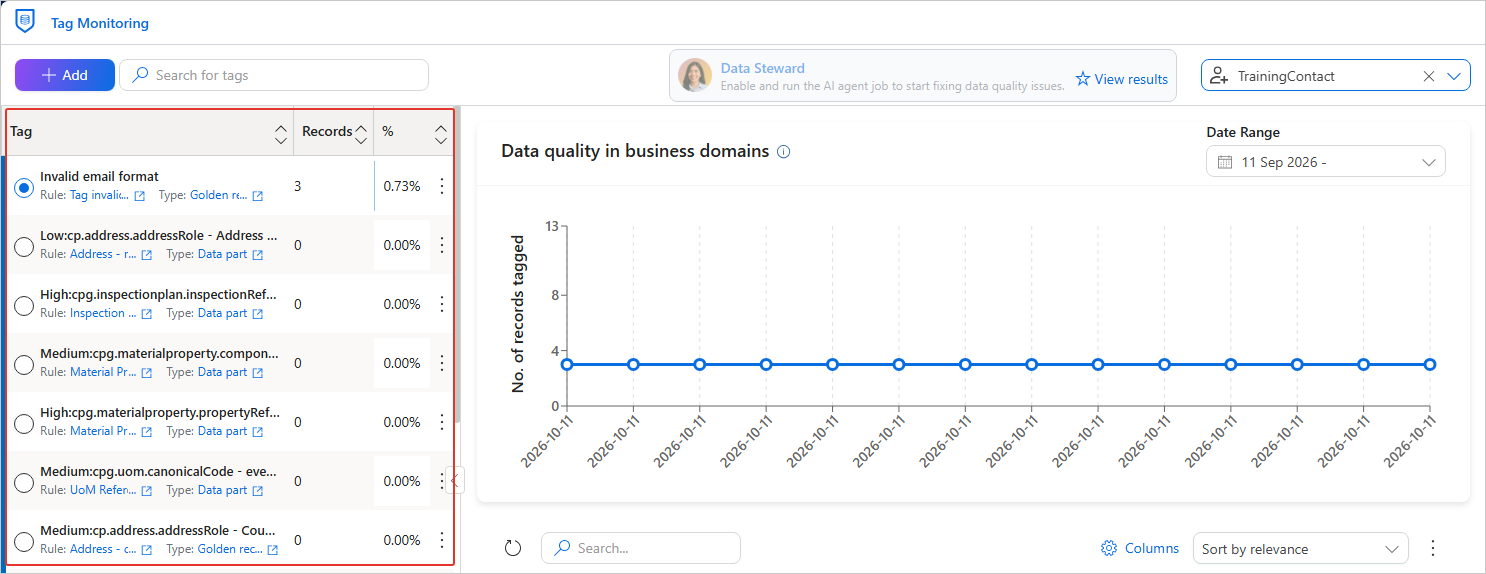Viewport: 1486px width, 574px height.
Task: Select radio button for High:cpg.inspectionplan.inspectionRef
Action: tap(24, 305)
